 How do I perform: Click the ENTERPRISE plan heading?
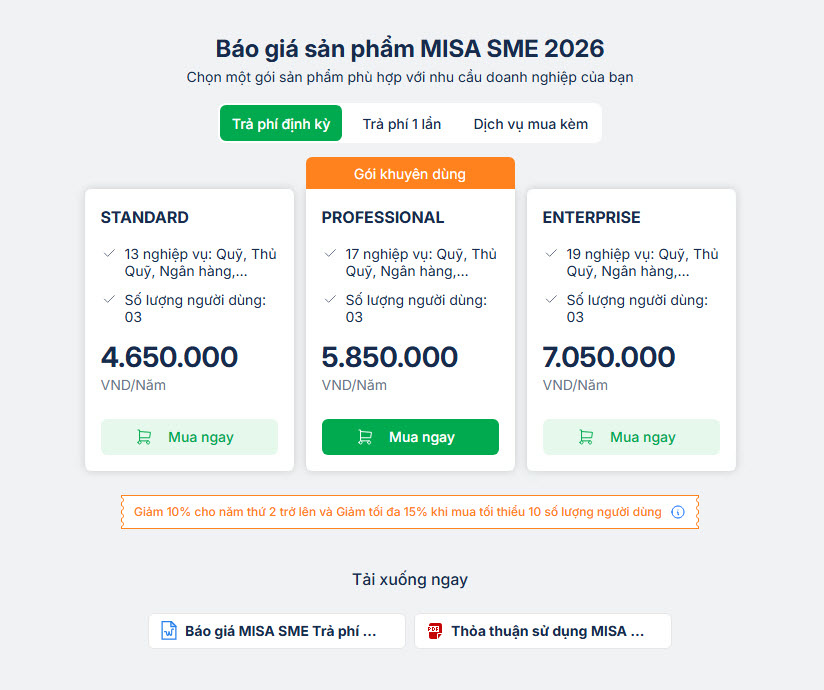click(x=591, y=217)
